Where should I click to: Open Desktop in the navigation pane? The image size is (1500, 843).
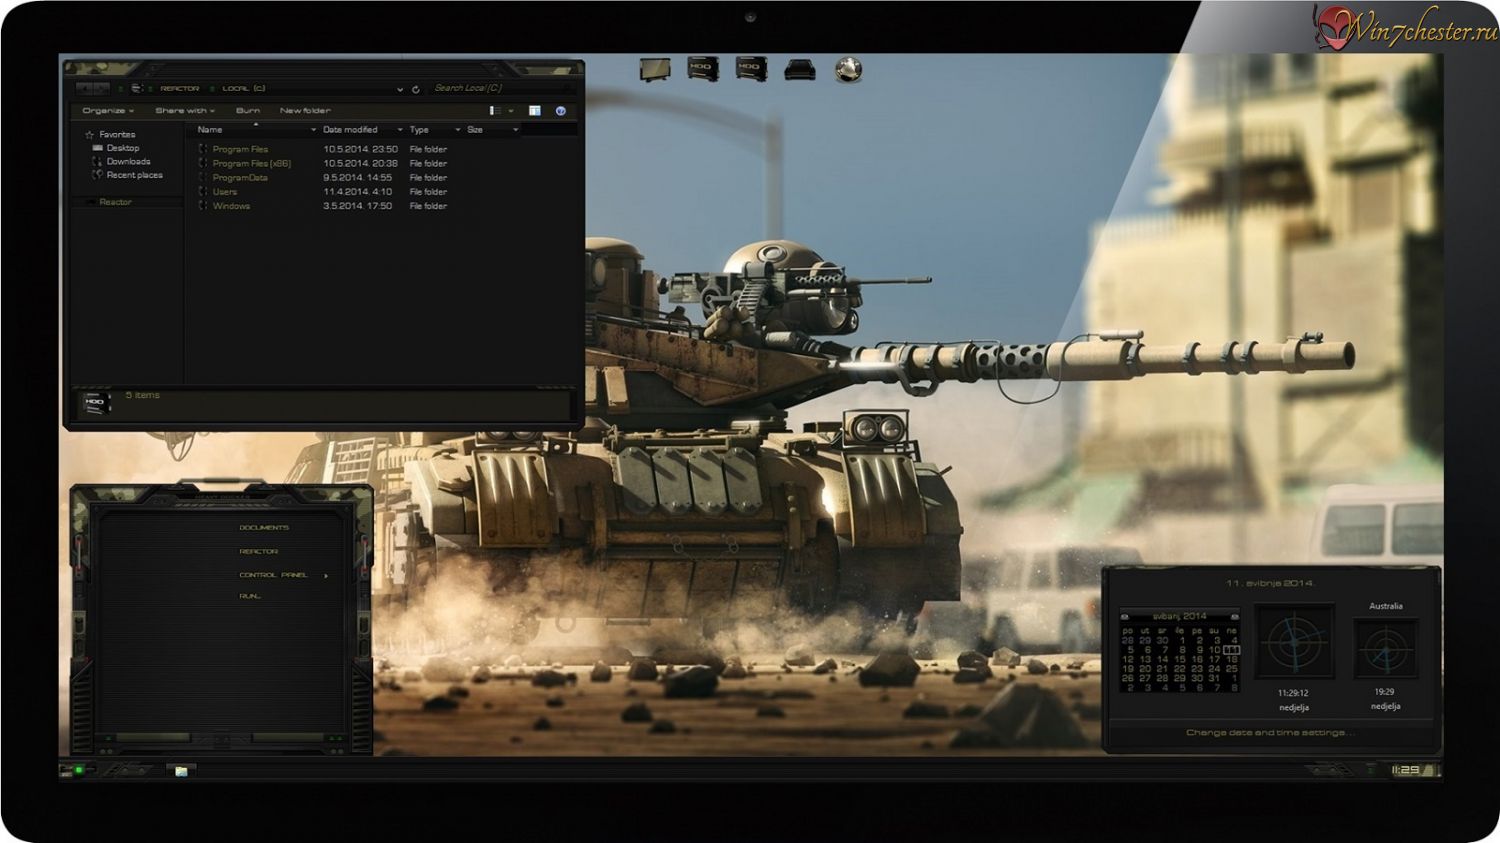(123, 148)
